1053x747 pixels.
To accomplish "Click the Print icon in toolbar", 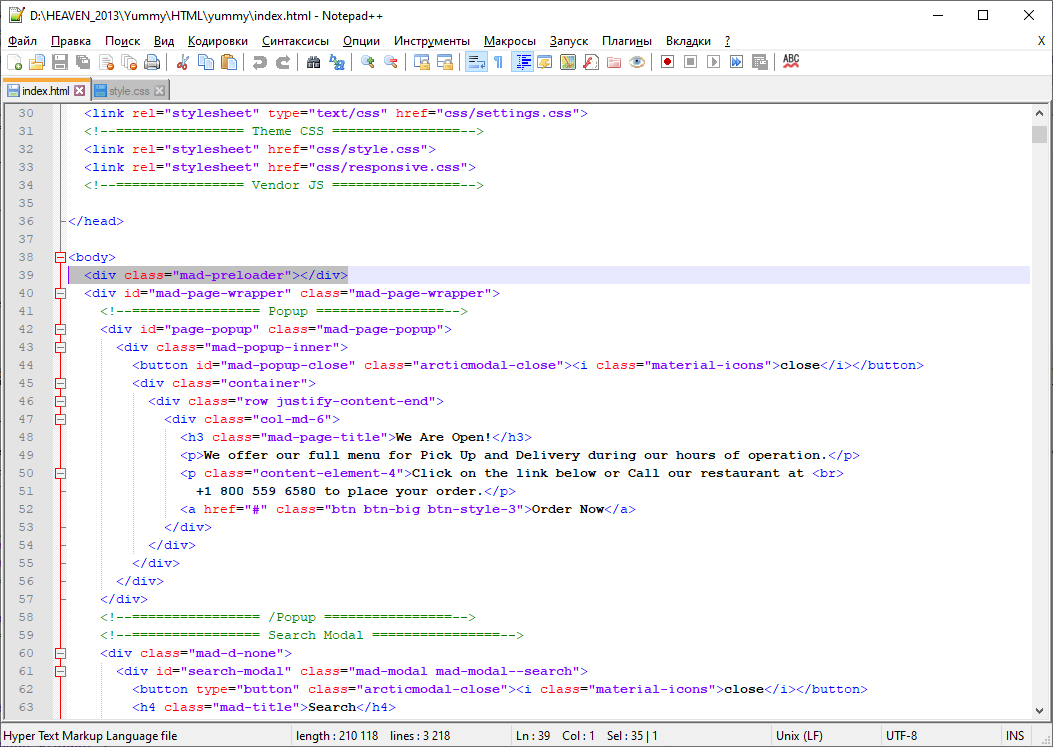I will pos(152,62).
